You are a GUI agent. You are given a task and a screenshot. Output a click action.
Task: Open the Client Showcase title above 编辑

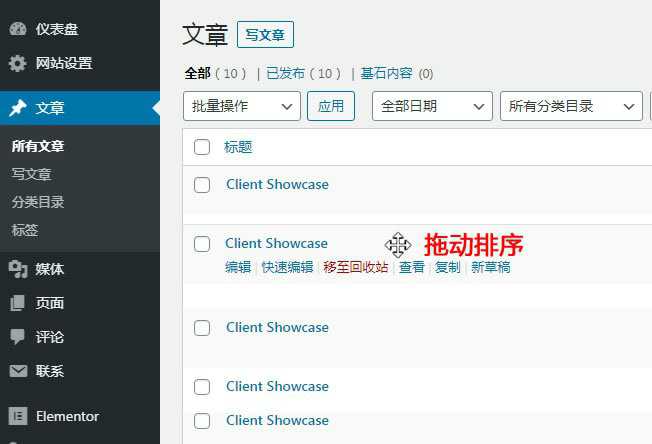click(x=277, y=243)
